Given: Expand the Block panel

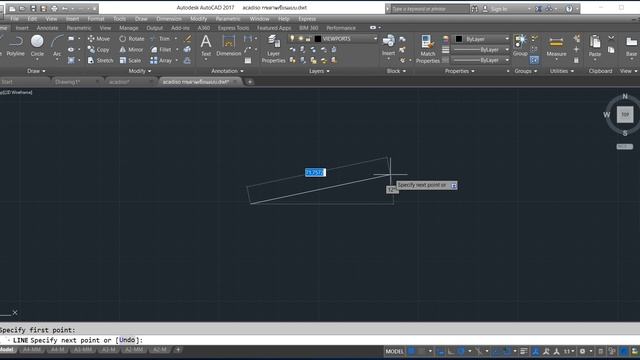Looking at the screenshot, I should click(x=396, y=71).
